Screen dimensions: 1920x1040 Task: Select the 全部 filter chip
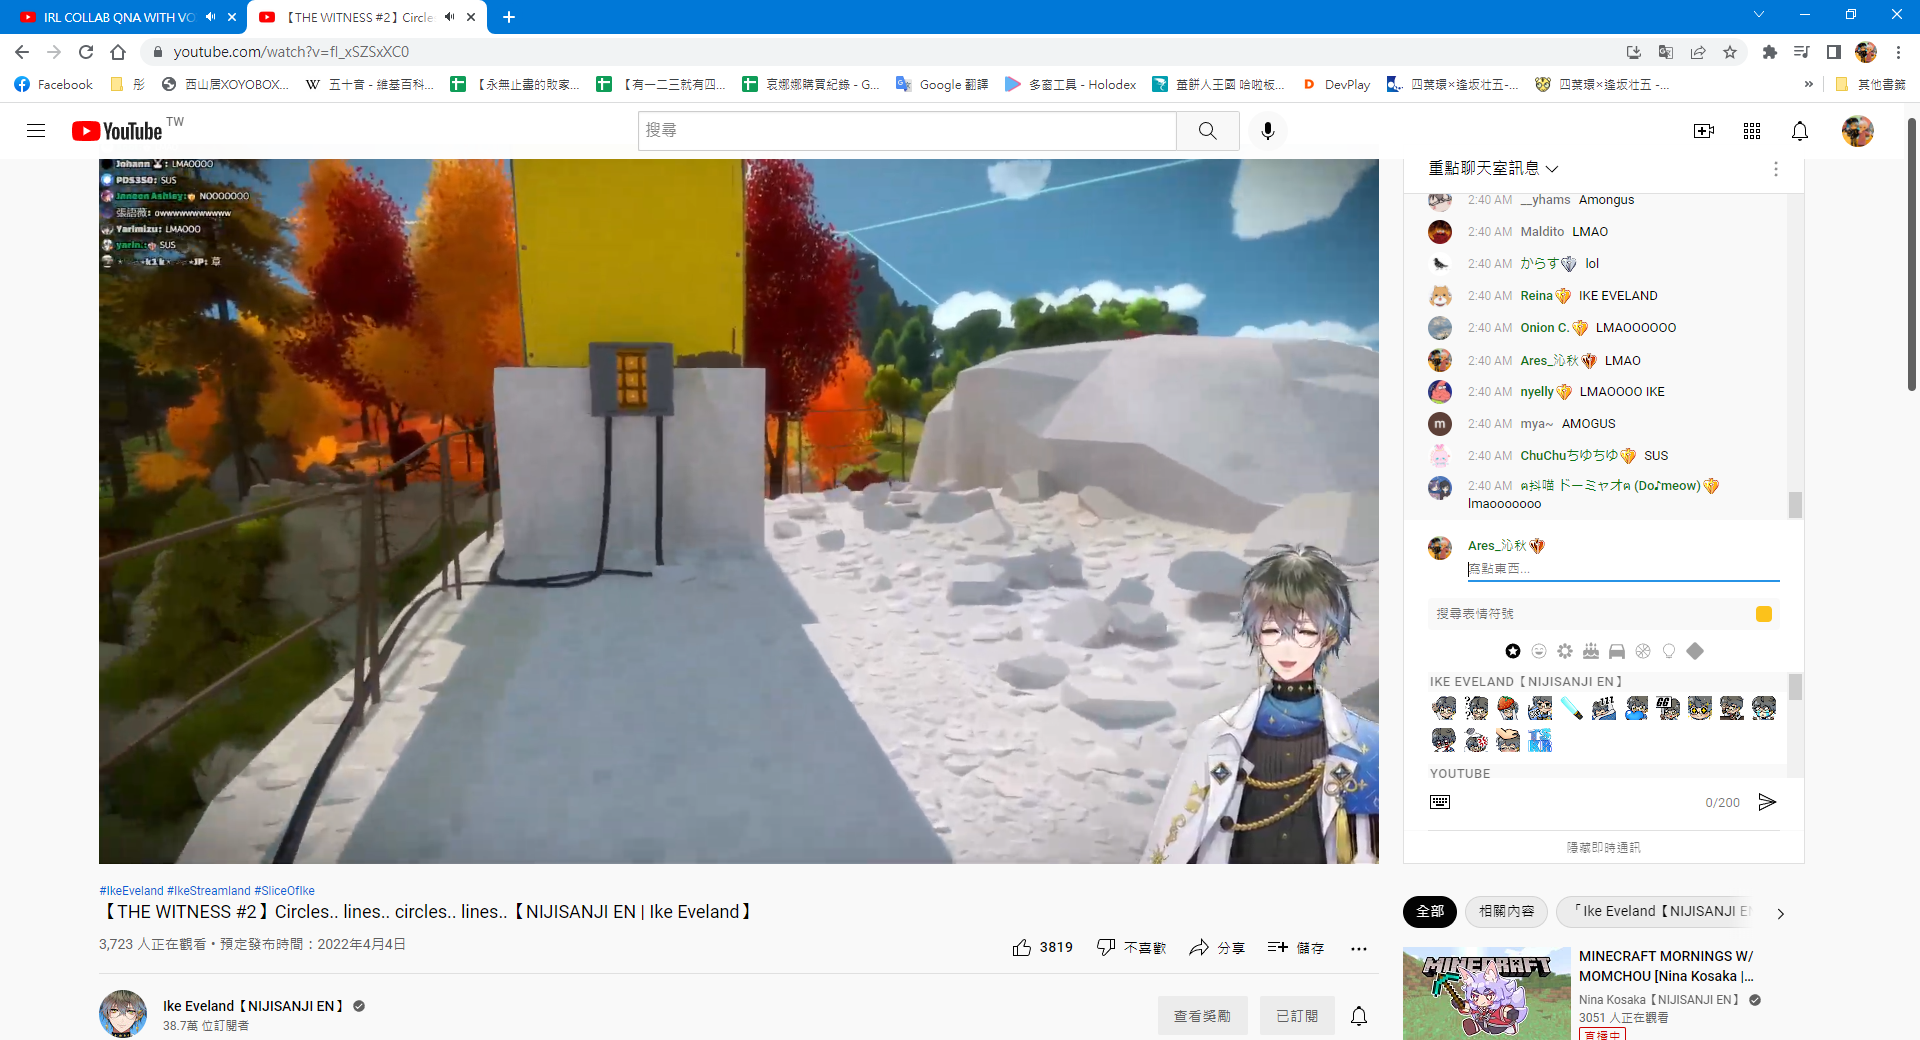[x=1430, y=911]
